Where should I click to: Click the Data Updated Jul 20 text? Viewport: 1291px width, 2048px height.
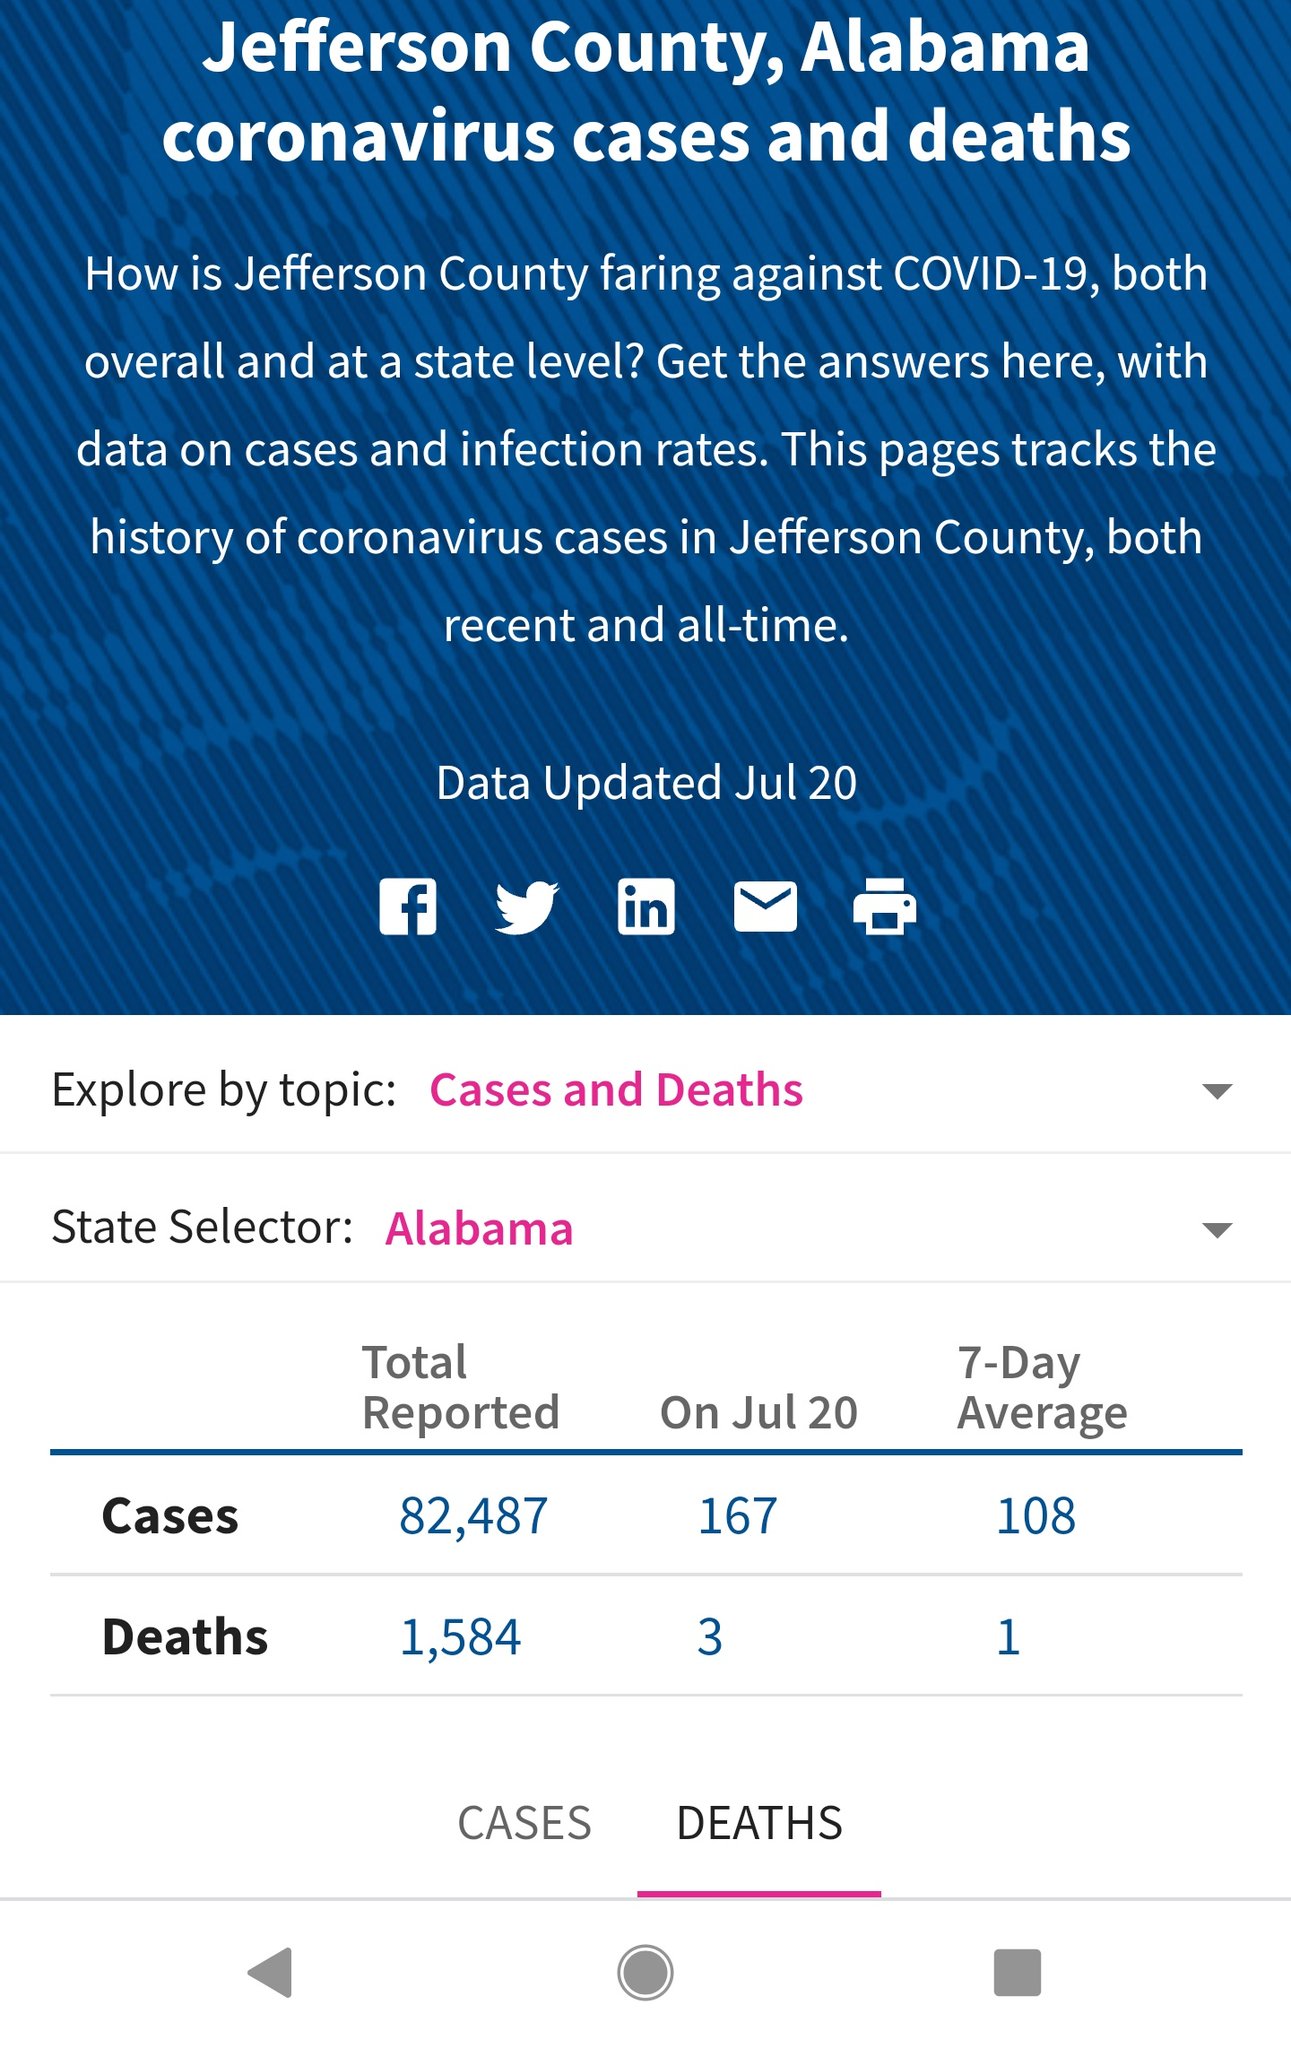646,782
